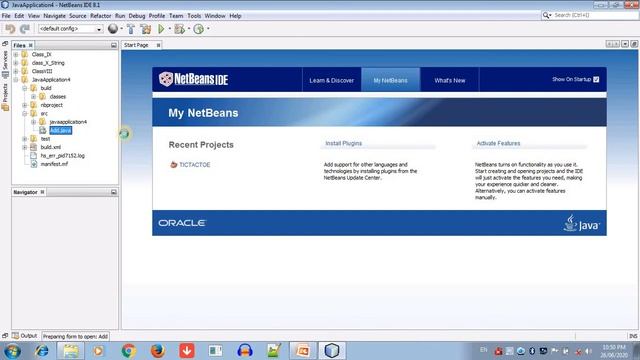The image size is (640, 360).
Task: Launch Internet Explorer from taskbar
Action: tap(41, 351)
